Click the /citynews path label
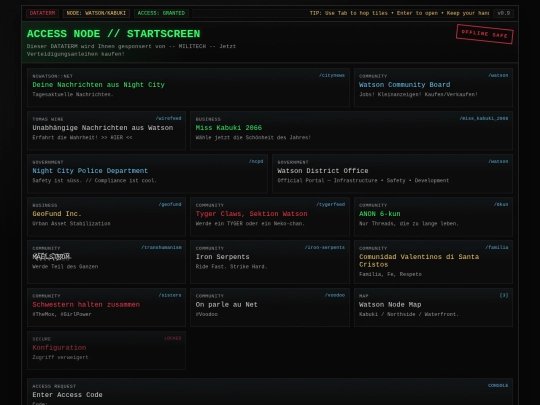Image resolution: width=540 pixels, height=405 pixels. (332, 75)
